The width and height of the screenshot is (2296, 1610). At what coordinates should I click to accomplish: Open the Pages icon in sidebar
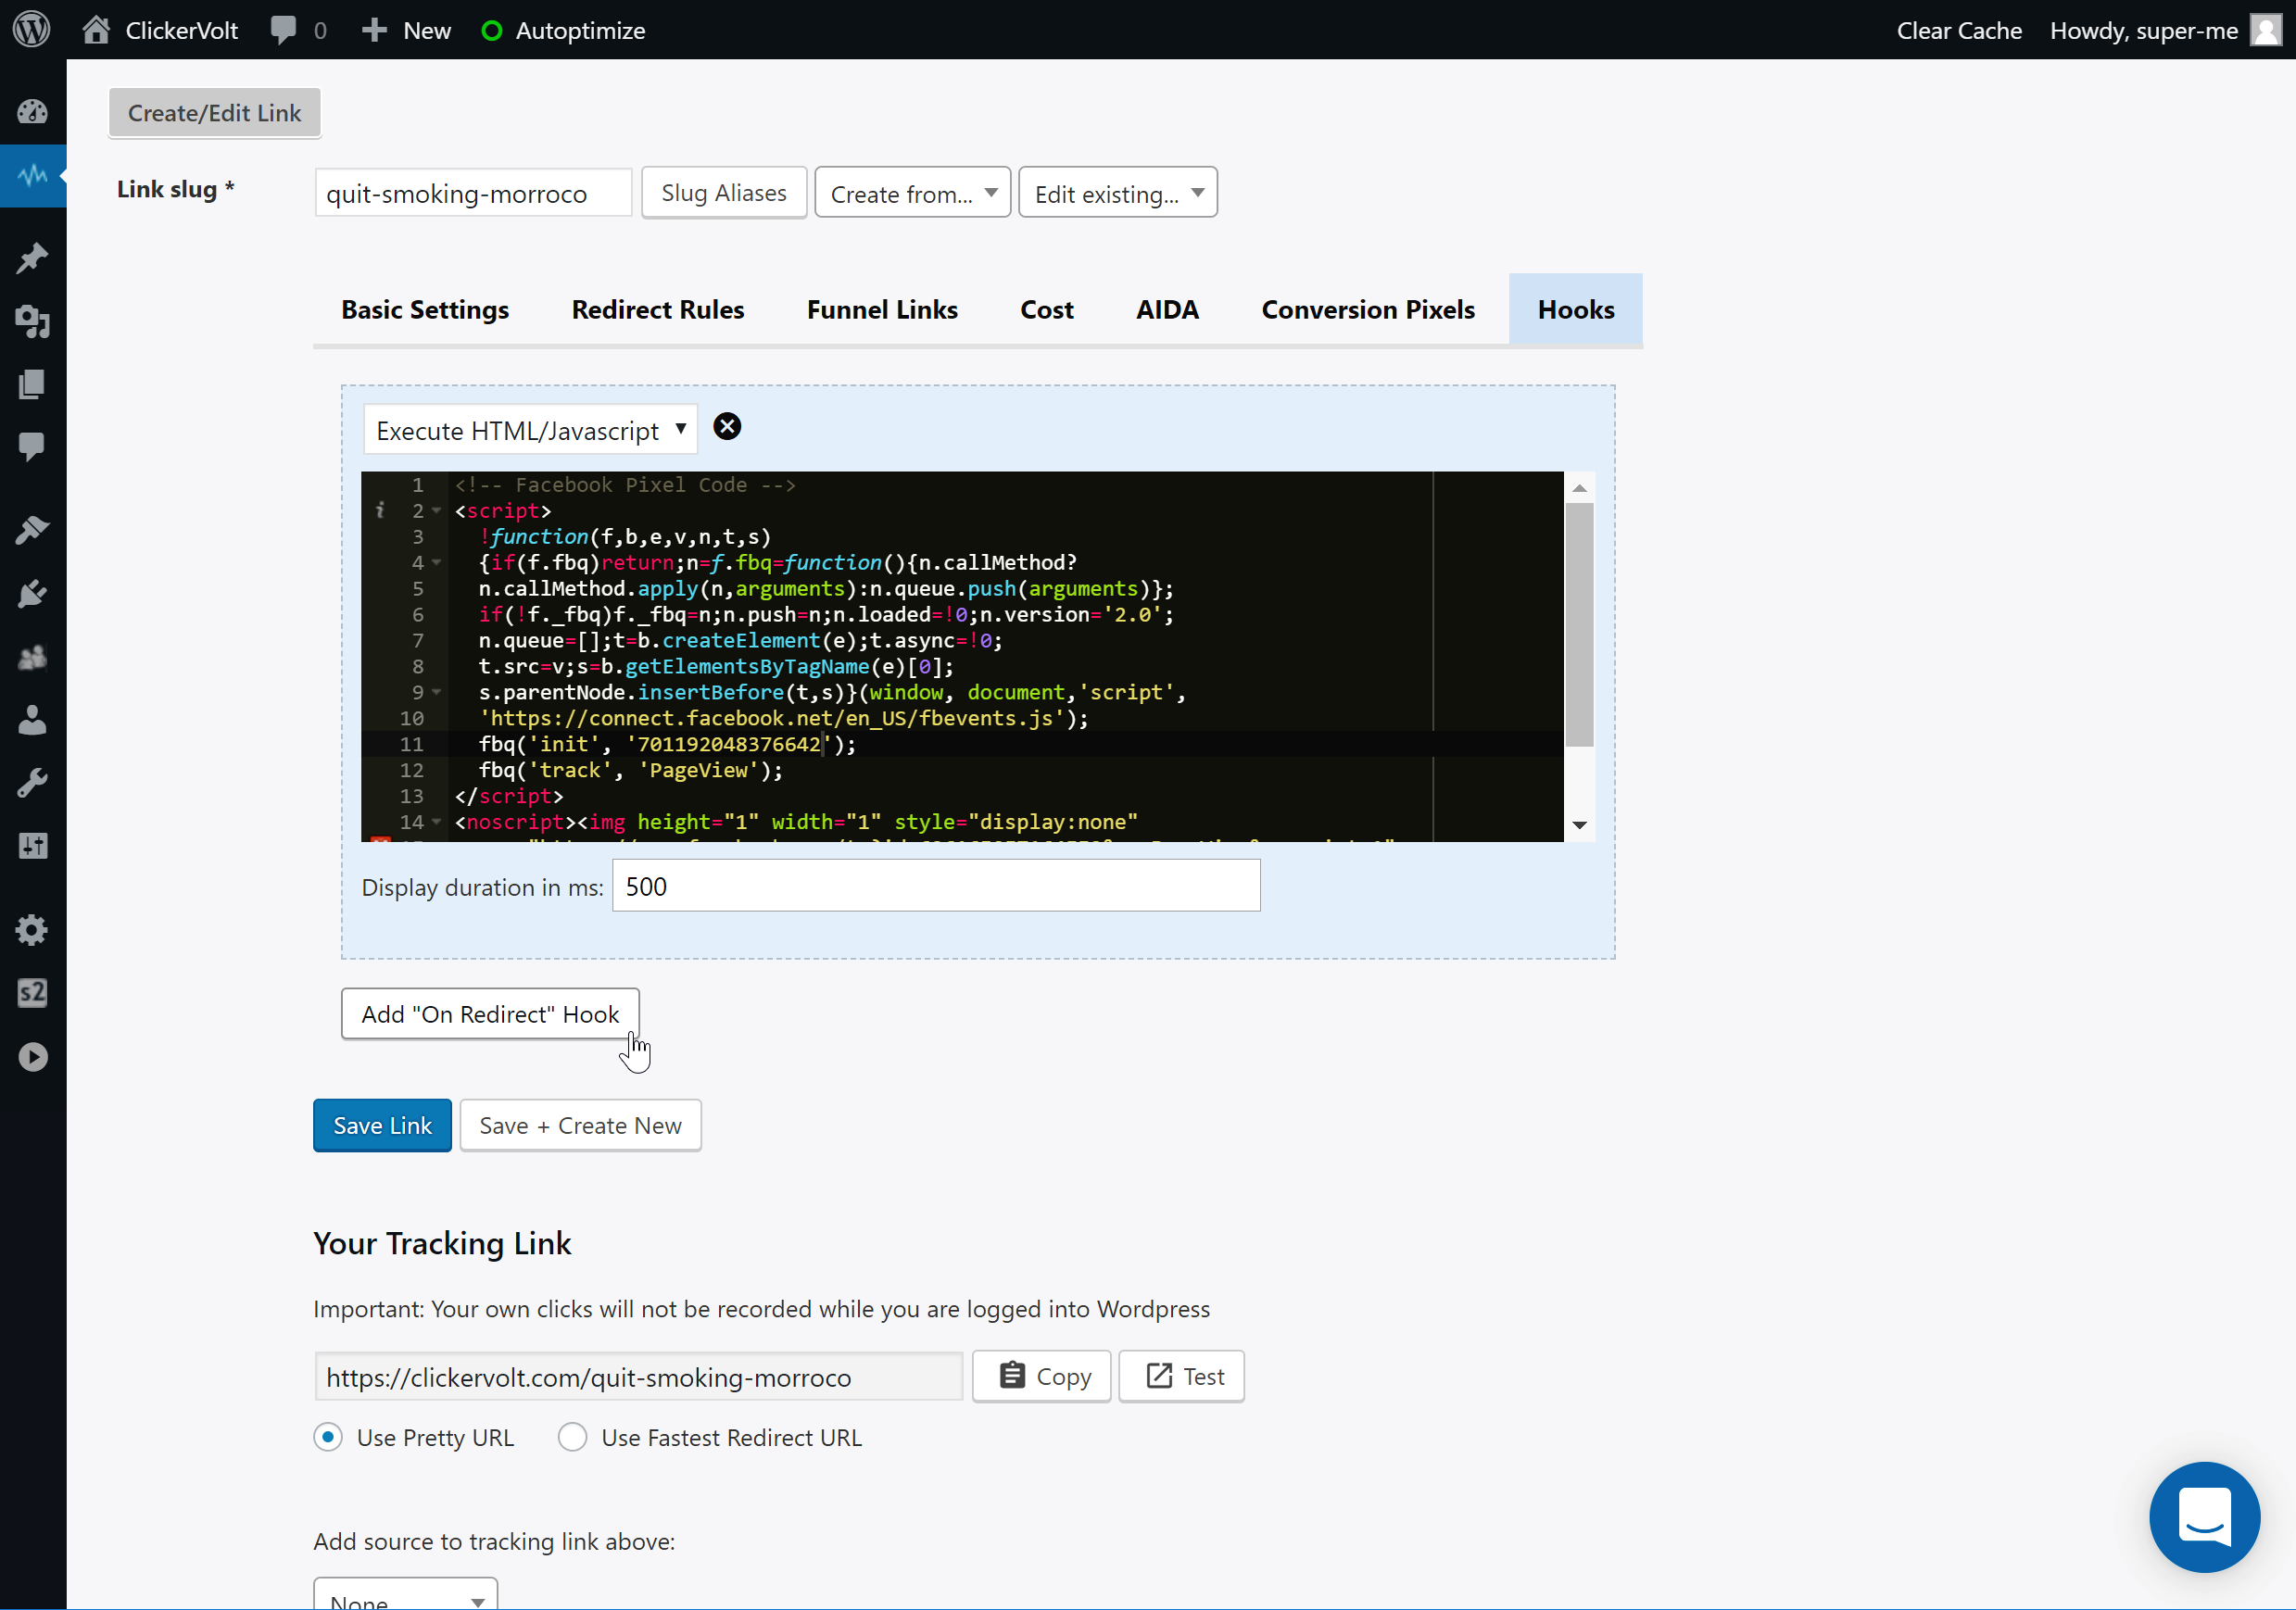[33, 384]
